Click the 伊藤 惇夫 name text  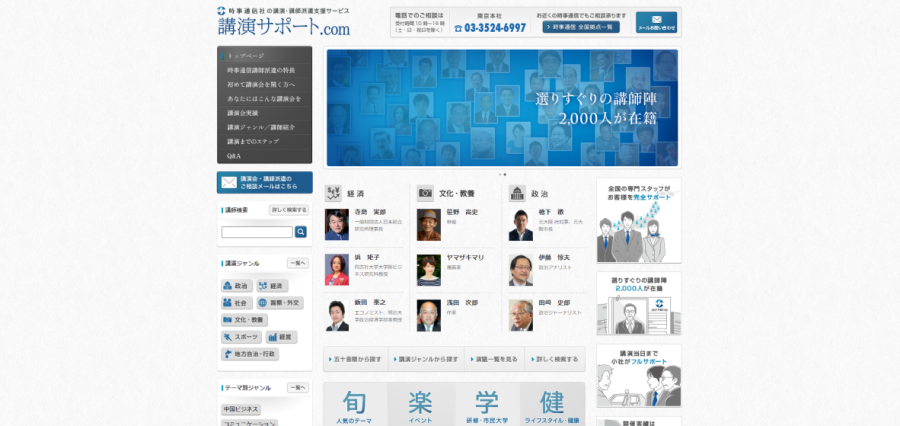554,257
